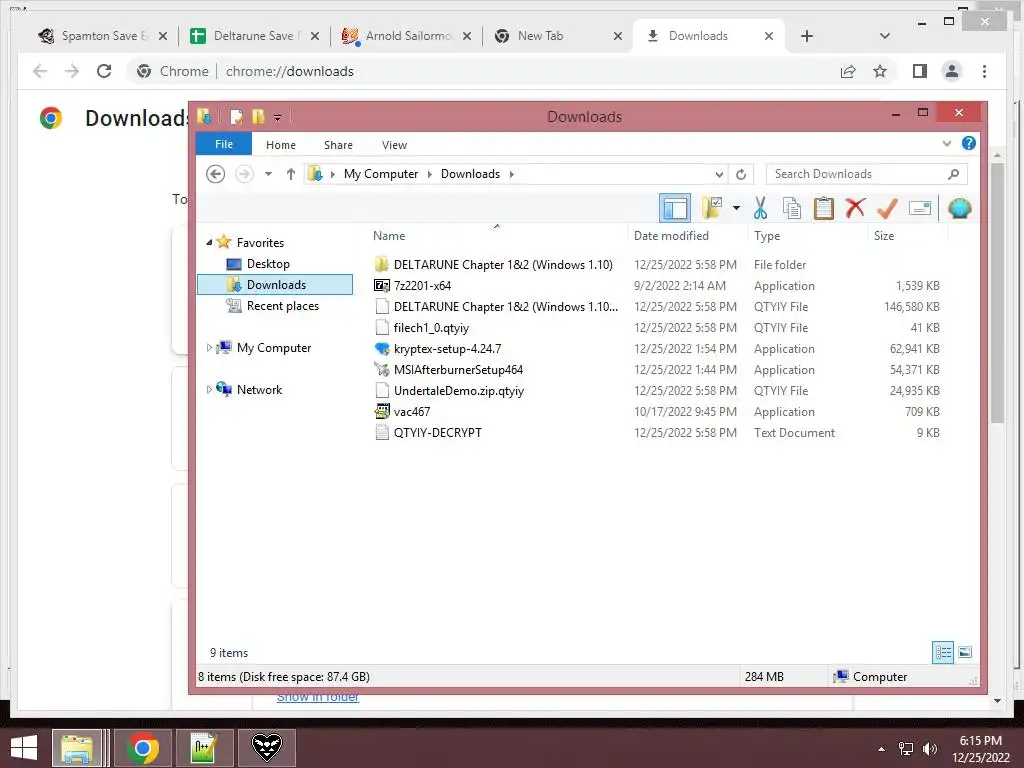Switch to large icons view button
Viewport: 1024px width, 768px height.
click(965, 652)
